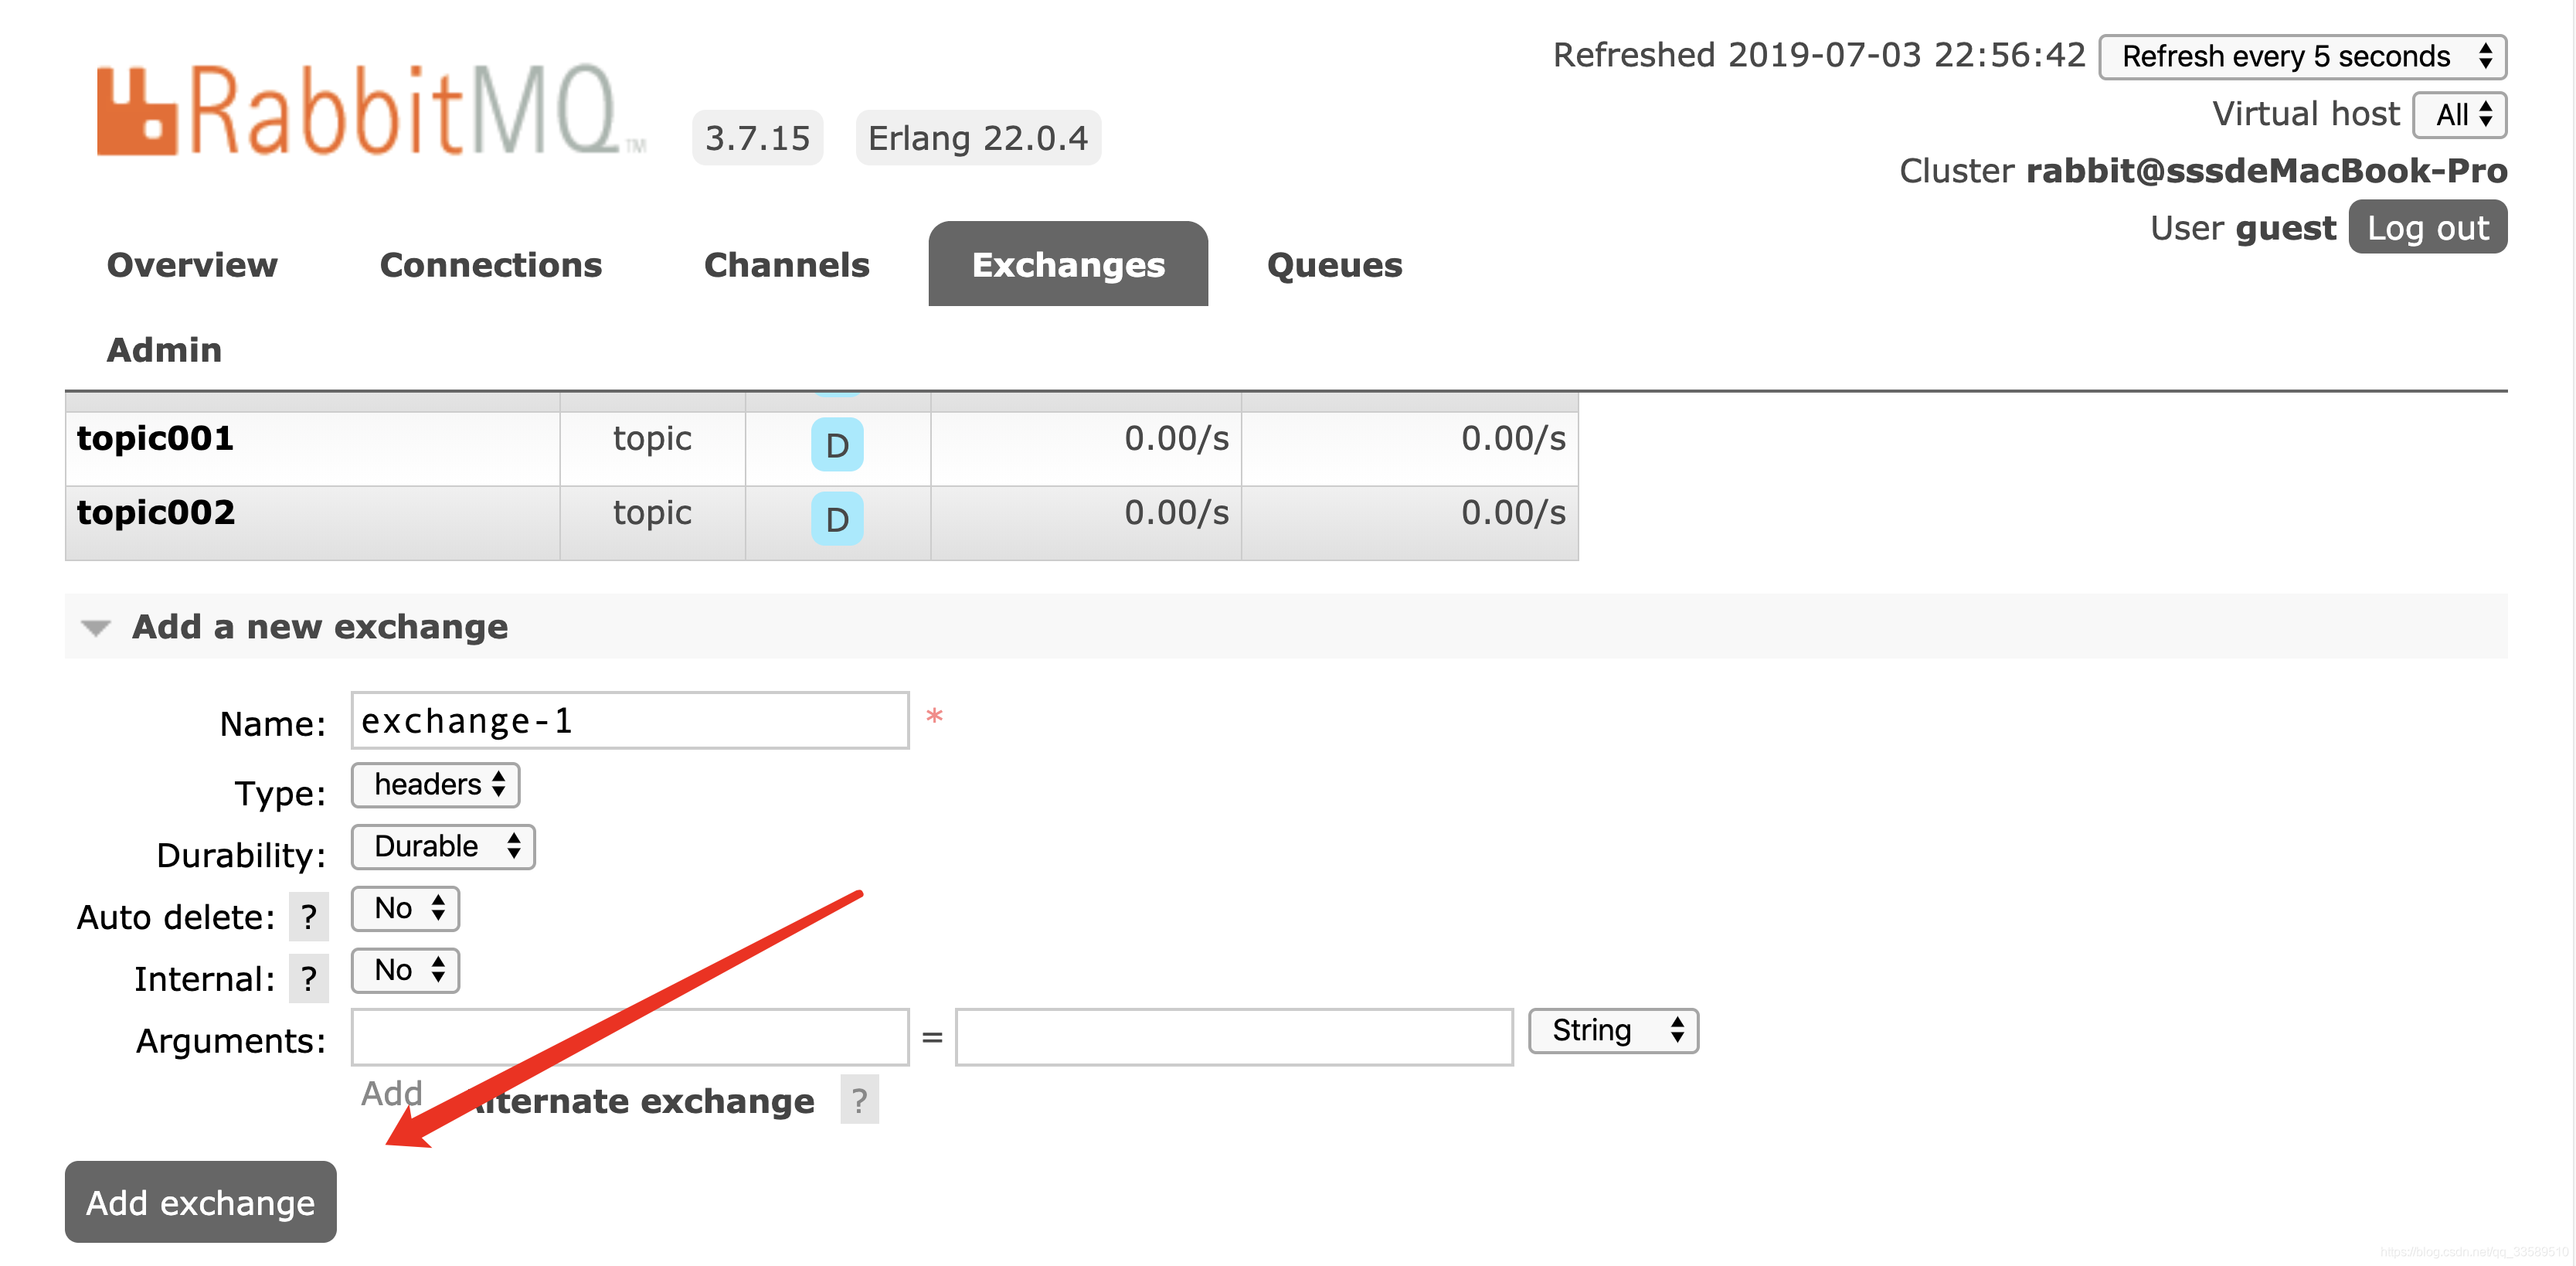This screenshot has height=1266, width=2576.
Task: Open the Auto delete No dropdown
Action: pyautogui.click(x=406, y=909)
